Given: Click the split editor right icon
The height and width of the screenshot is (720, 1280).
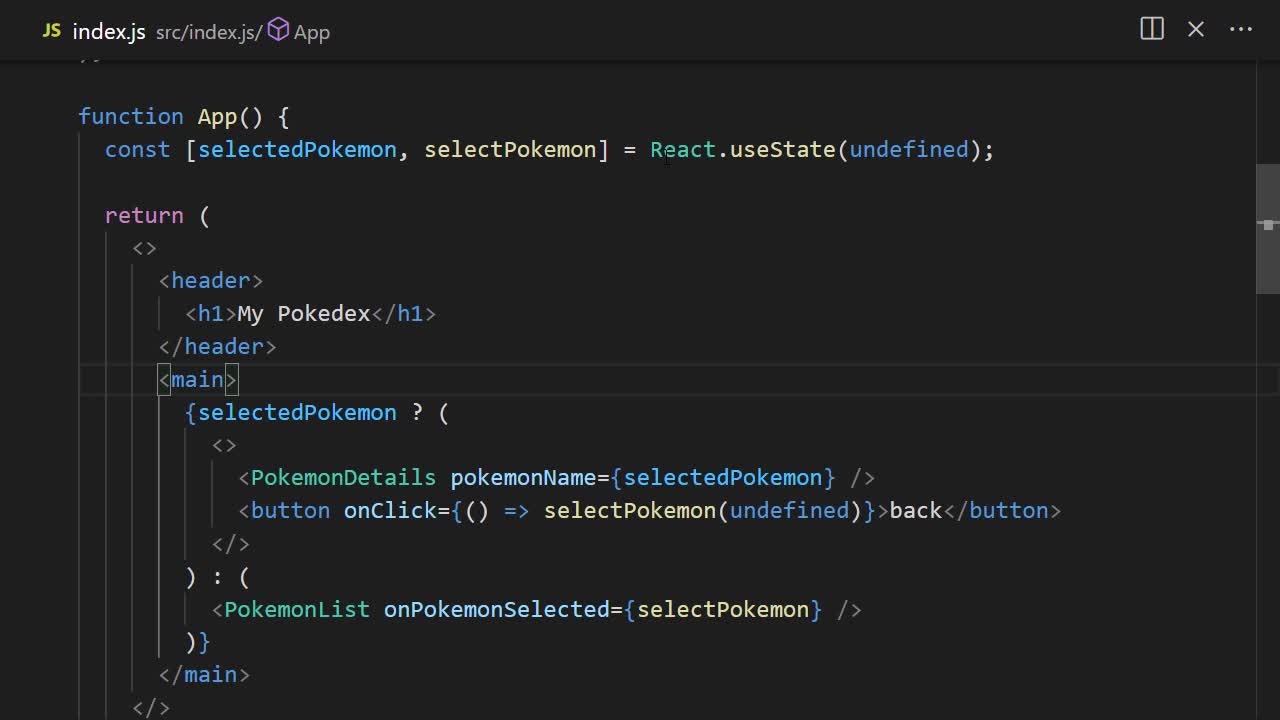Looking at the screenshot, I should (1152, 29).
